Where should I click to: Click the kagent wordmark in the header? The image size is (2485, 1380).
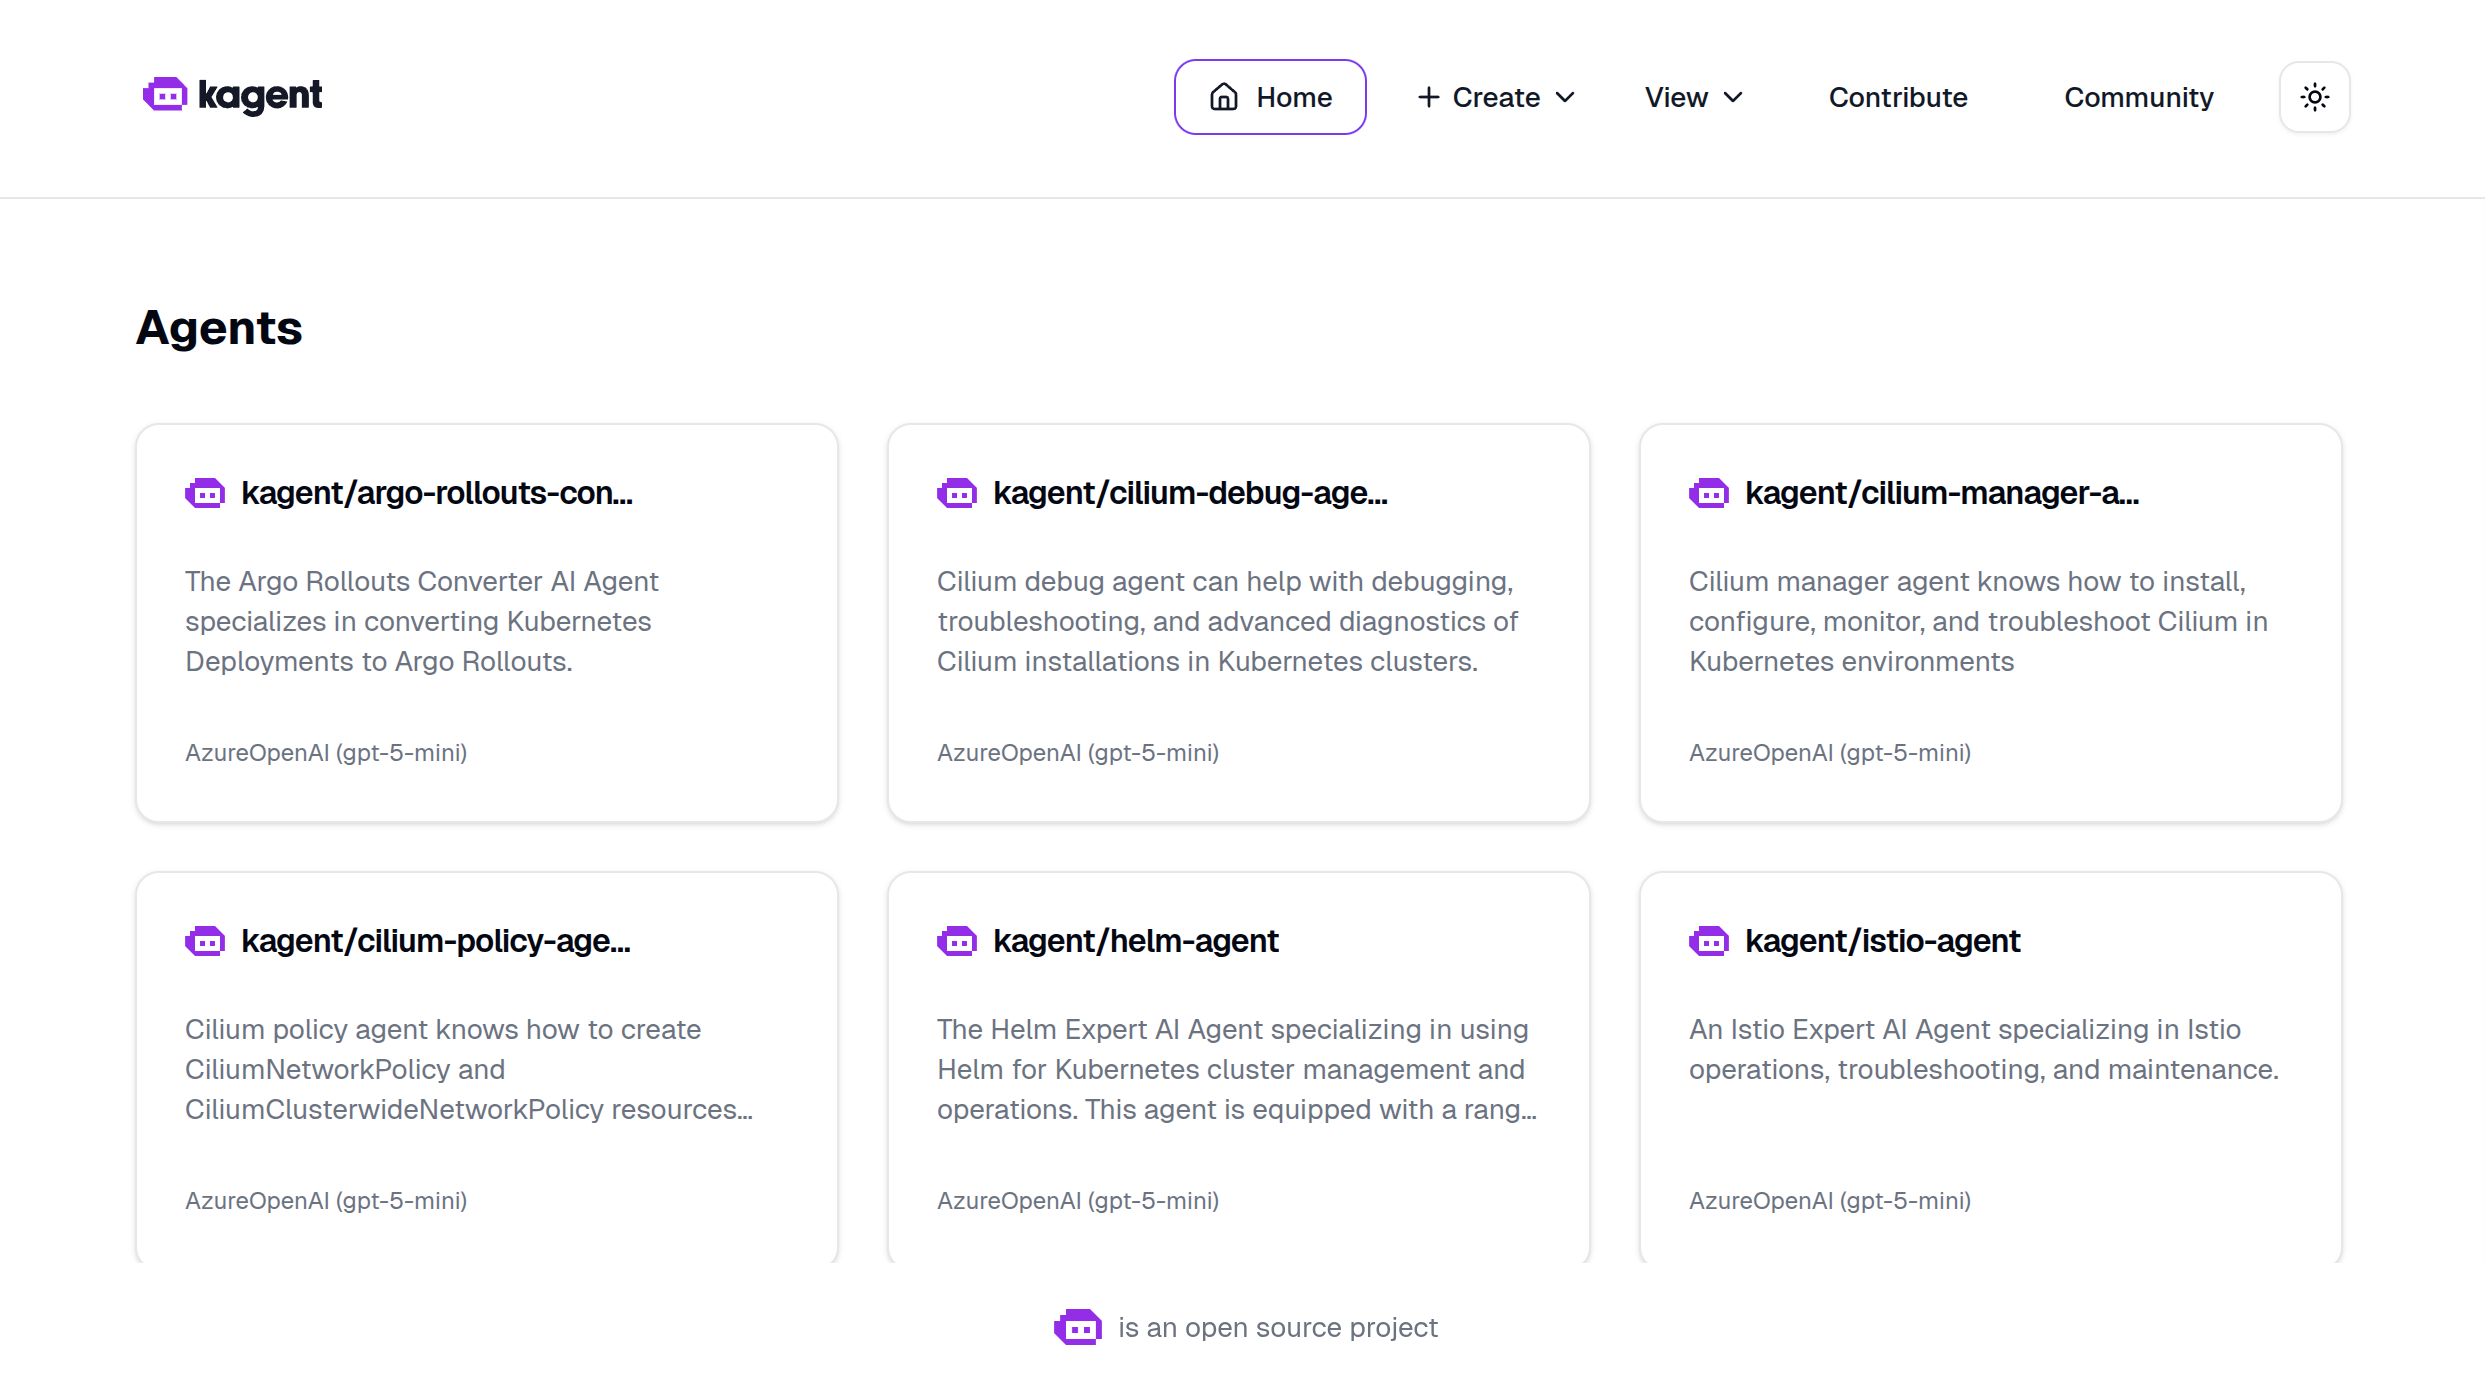[261, 95]
